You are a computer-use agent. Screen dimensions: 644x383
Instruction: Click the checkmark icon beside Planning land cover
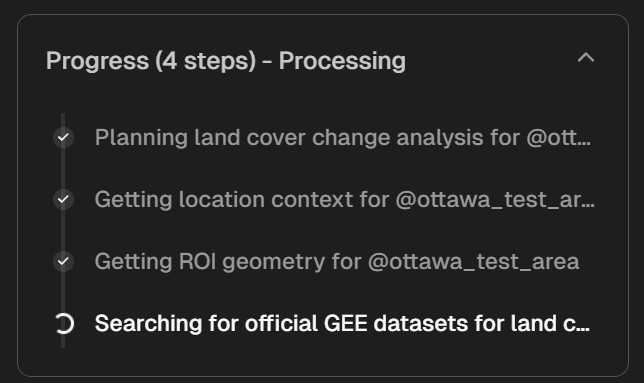[63, 137]
